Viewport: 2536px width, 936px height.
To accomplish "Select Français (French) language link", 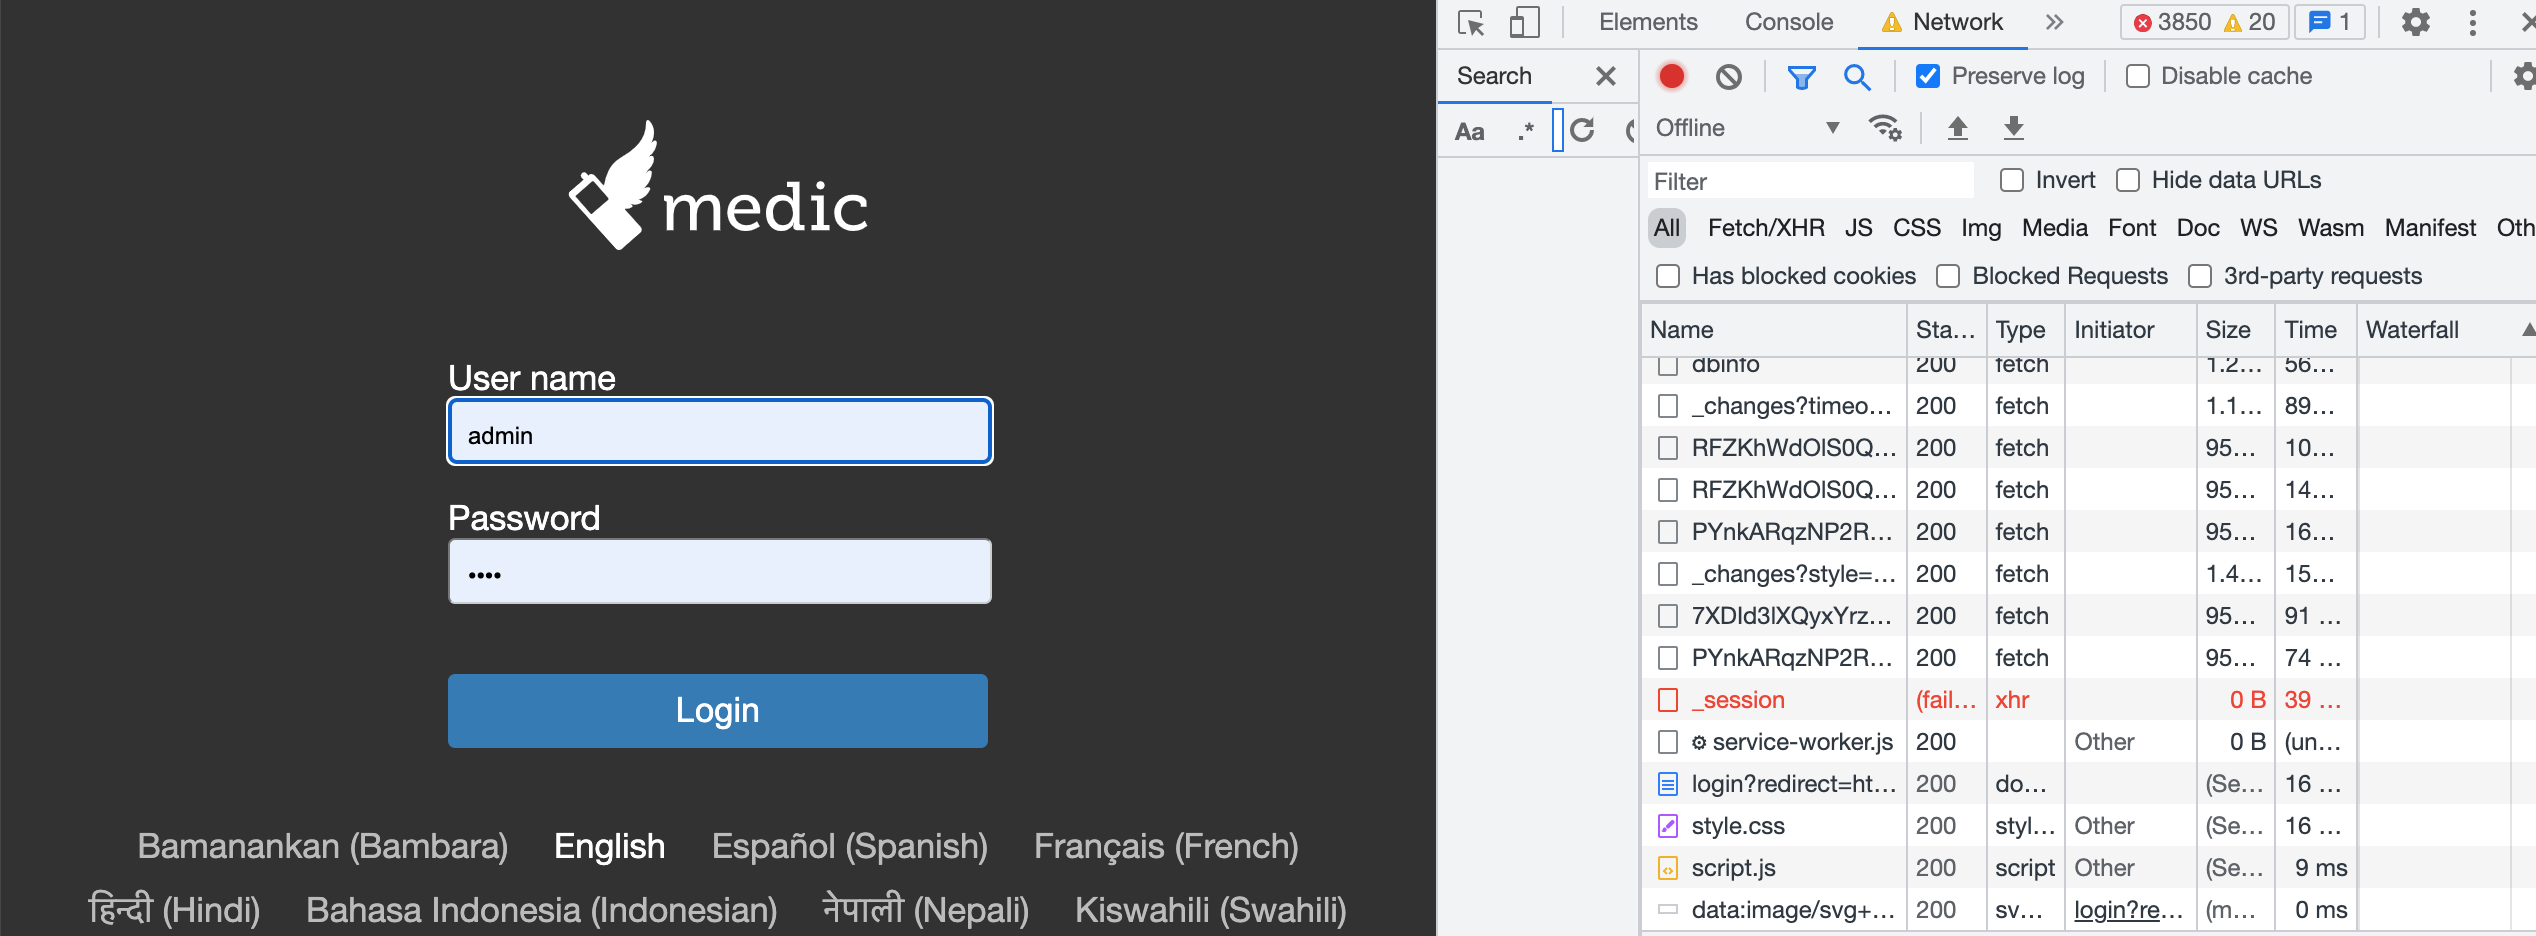I will click(x=1166, y=847).
